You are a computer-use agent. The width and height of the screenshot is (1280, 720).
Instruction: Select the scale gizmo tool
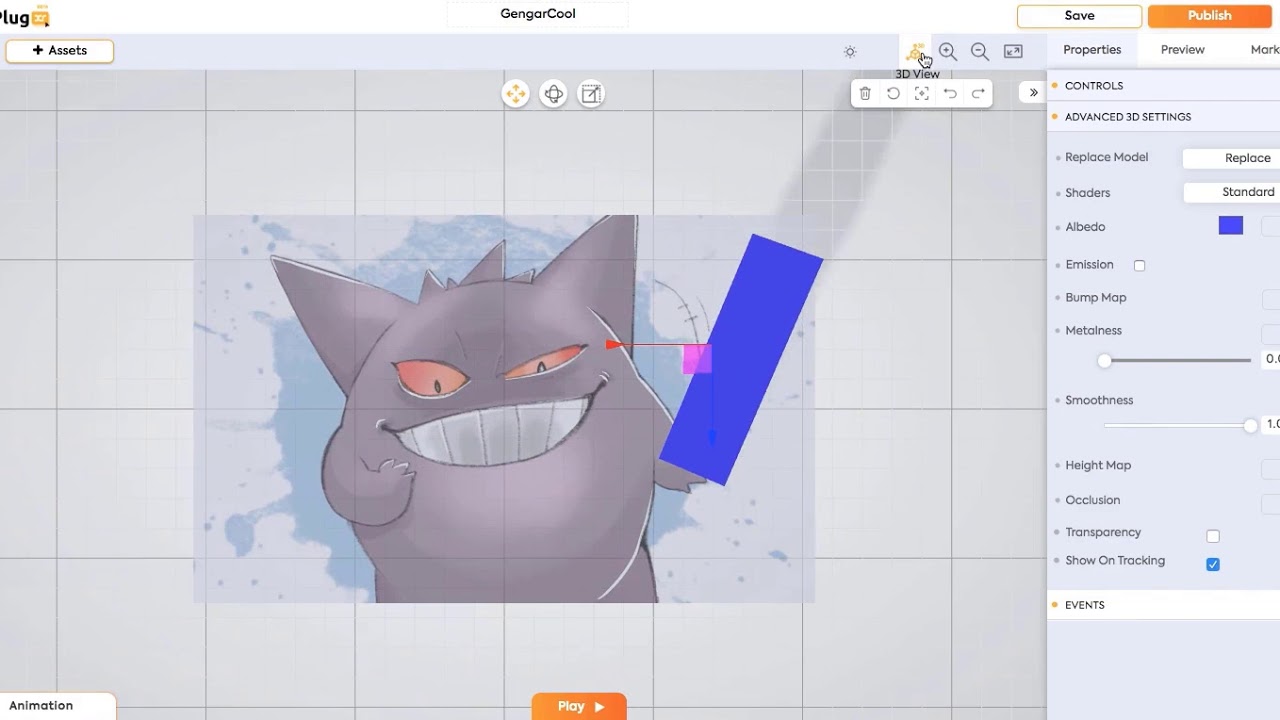[592, 94]
